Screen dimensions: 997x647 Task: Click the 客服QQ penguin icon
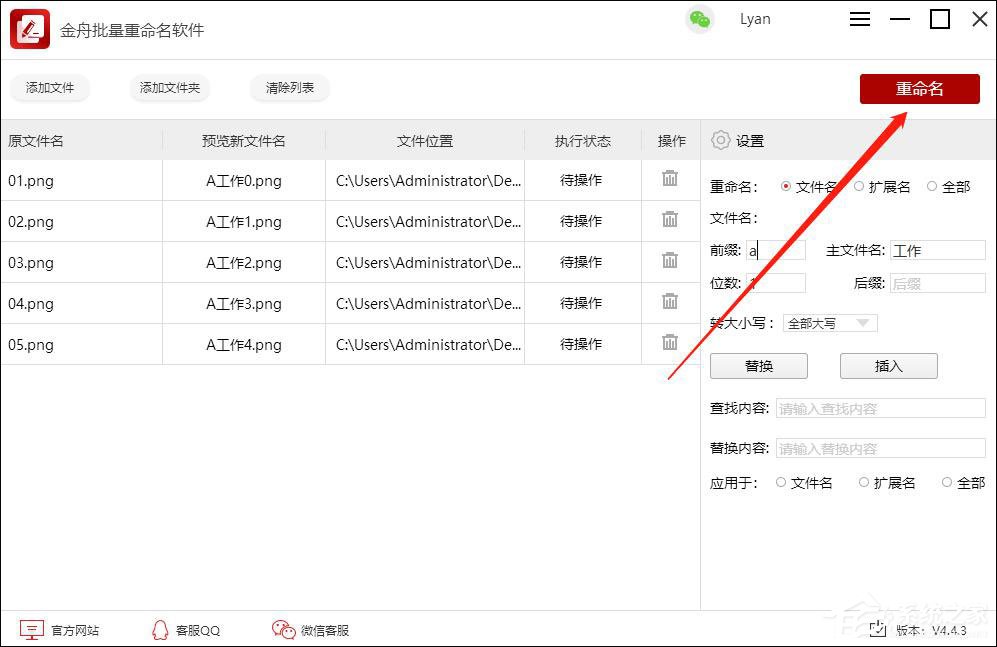coord(160,630)
